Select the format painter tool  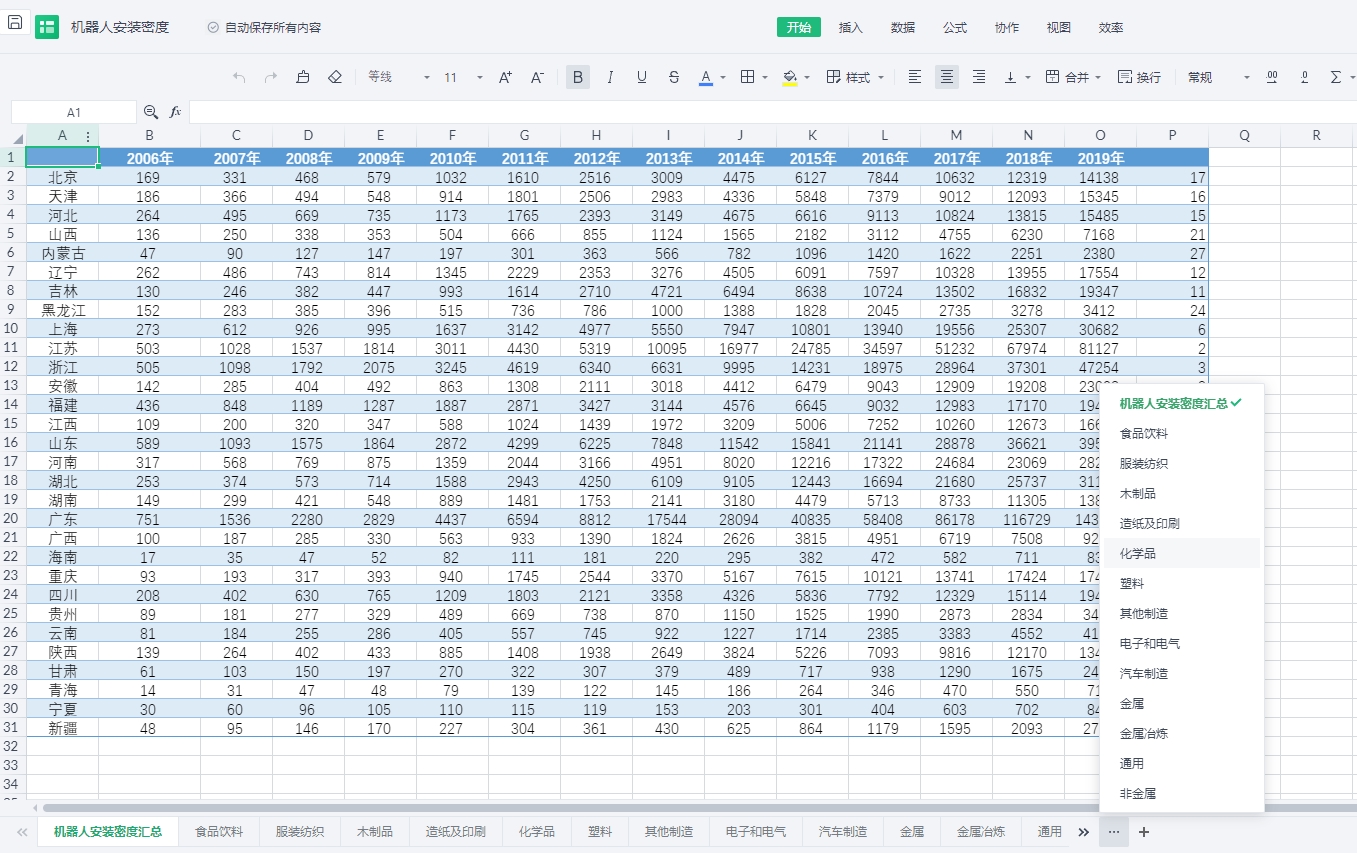pyautogui.click(x=303, y=77)
